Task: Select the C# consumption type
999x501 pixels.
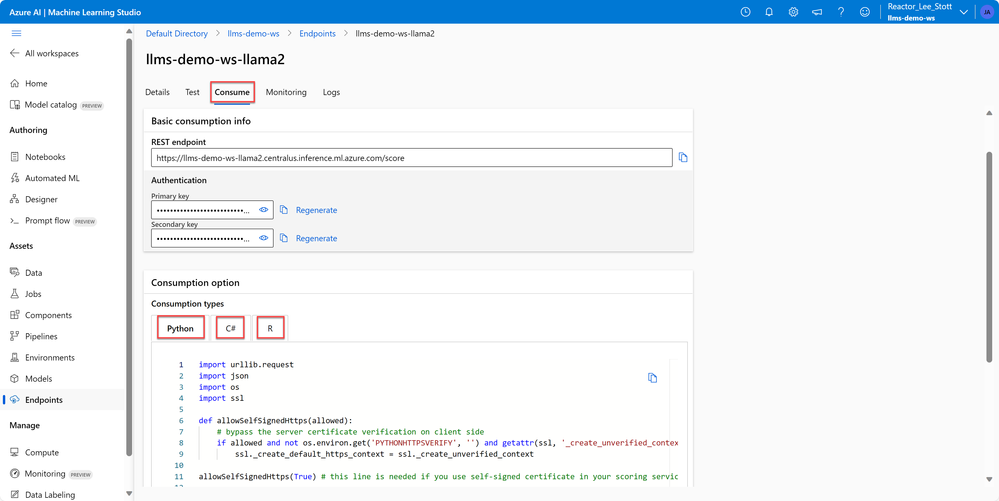Action: (x=231, y=329)
